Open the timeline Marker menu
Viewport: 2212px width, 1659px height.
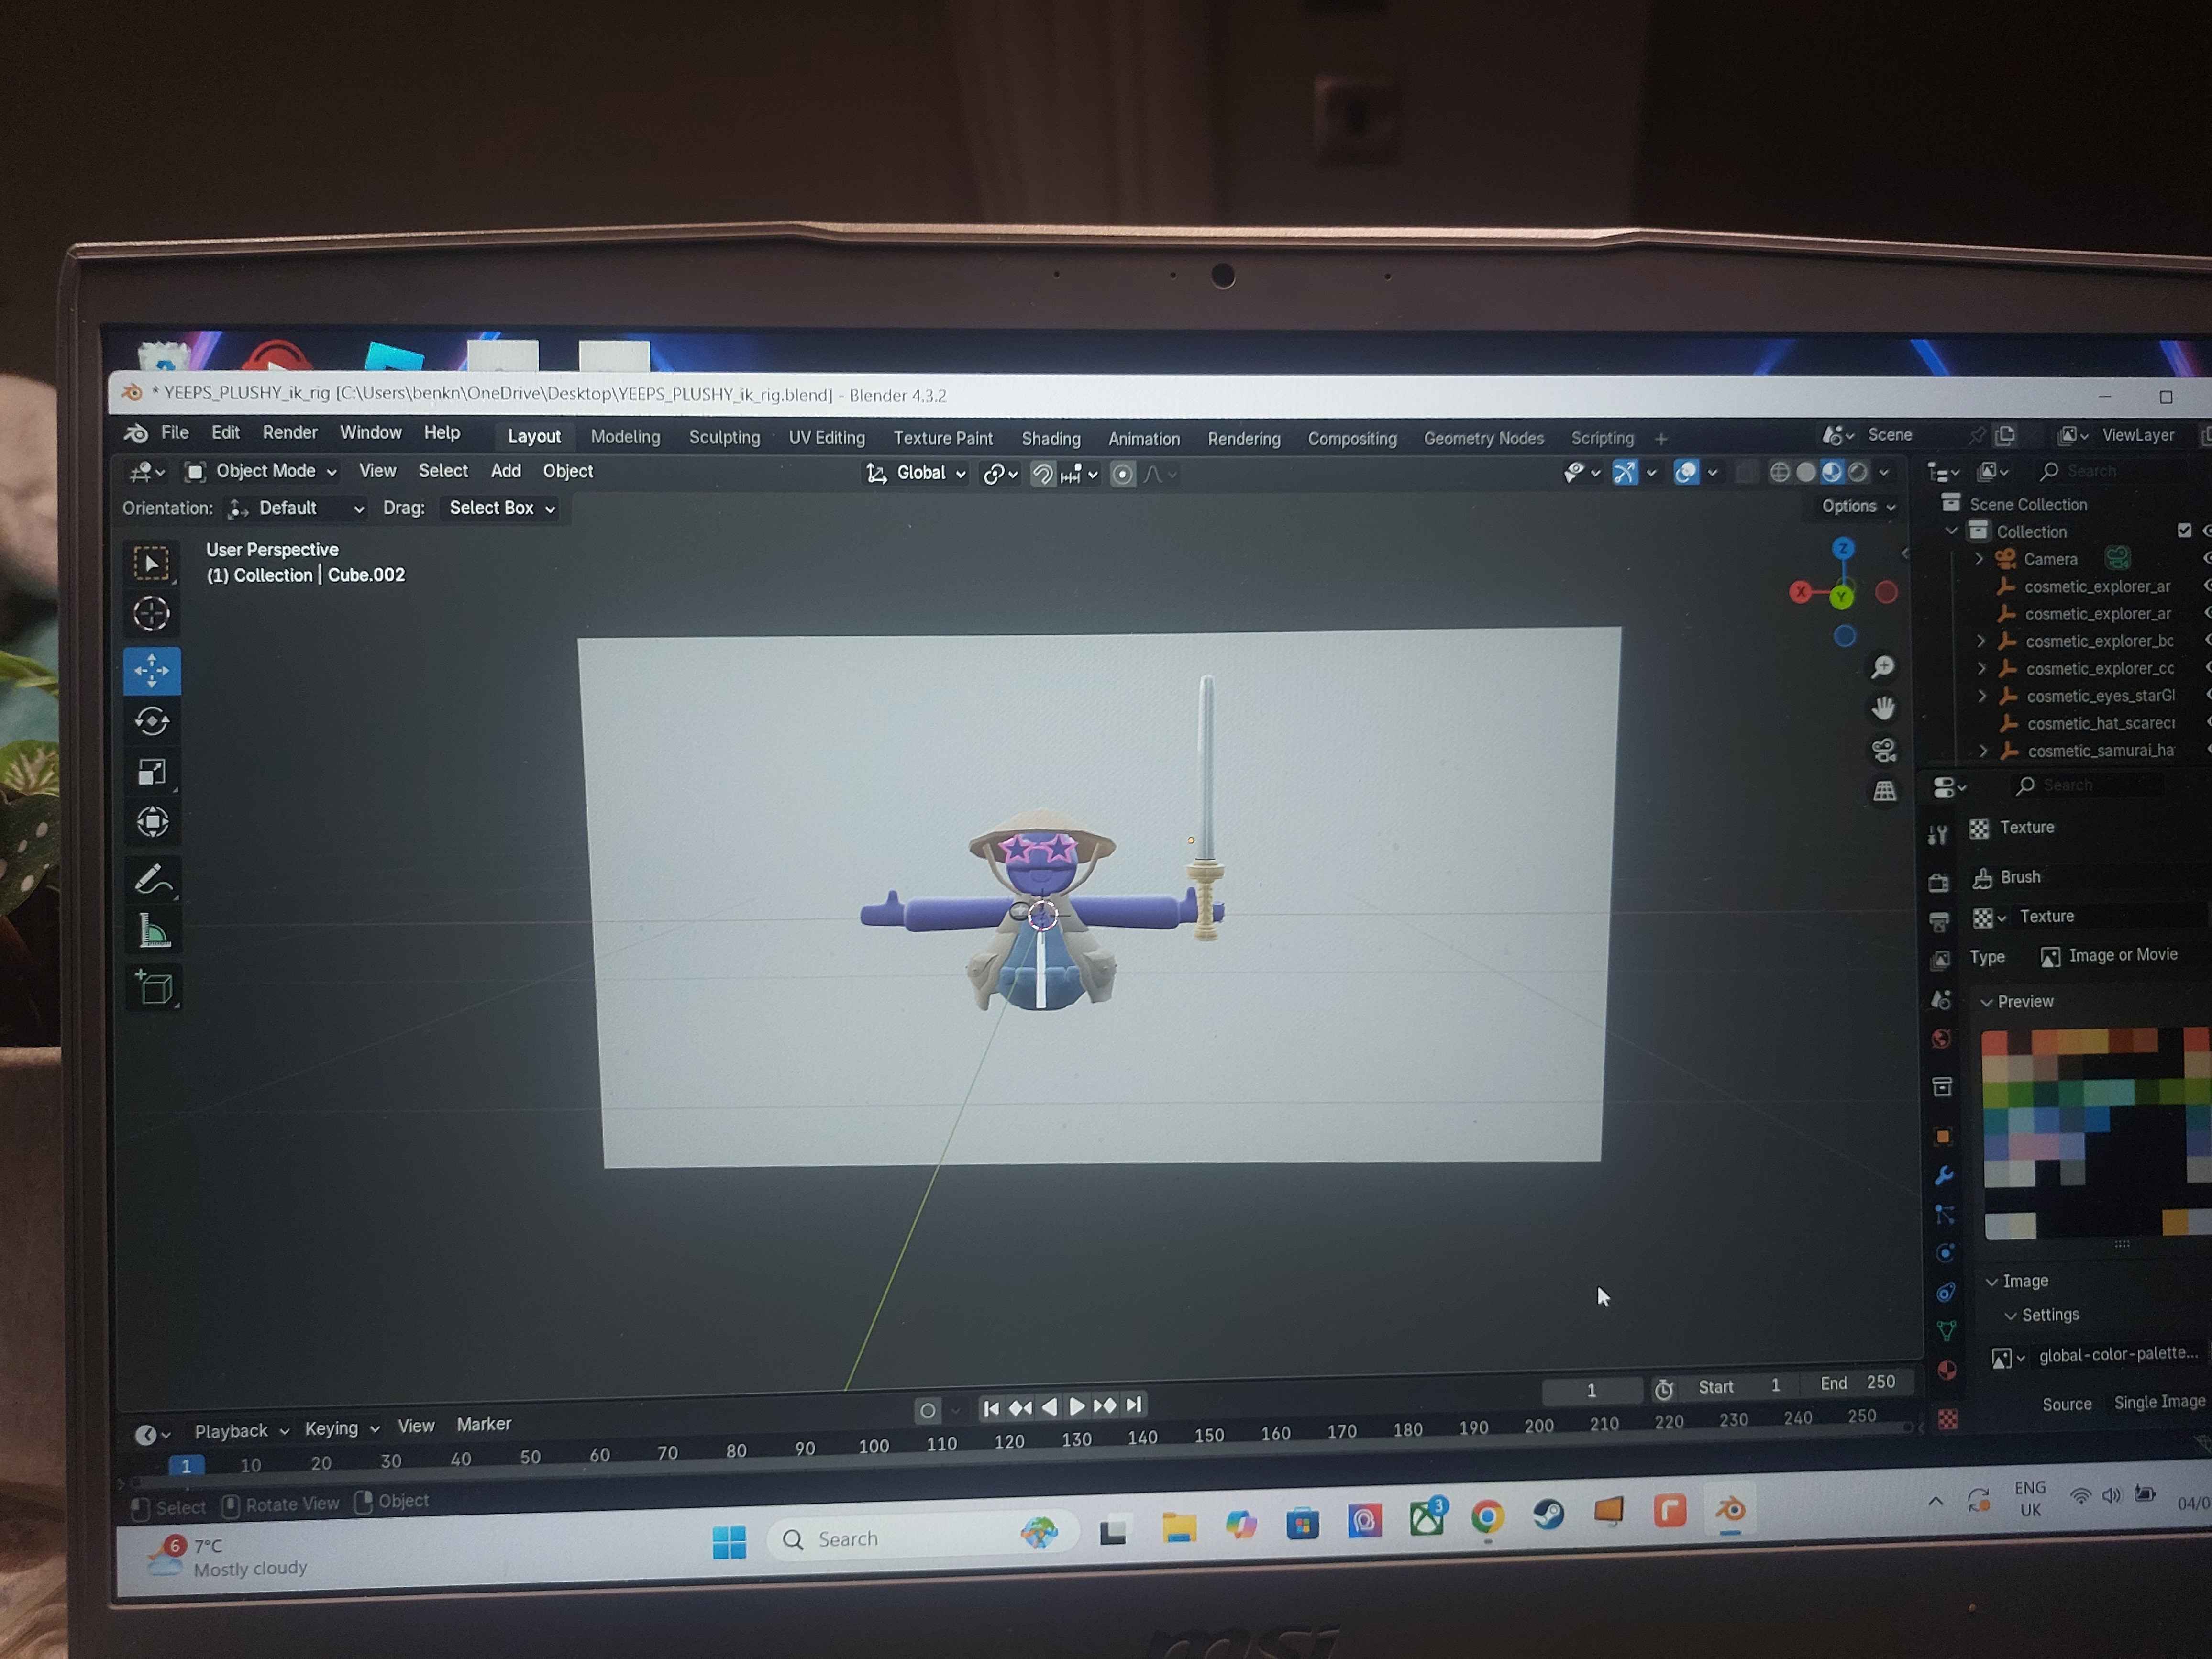pos(484,1424)
